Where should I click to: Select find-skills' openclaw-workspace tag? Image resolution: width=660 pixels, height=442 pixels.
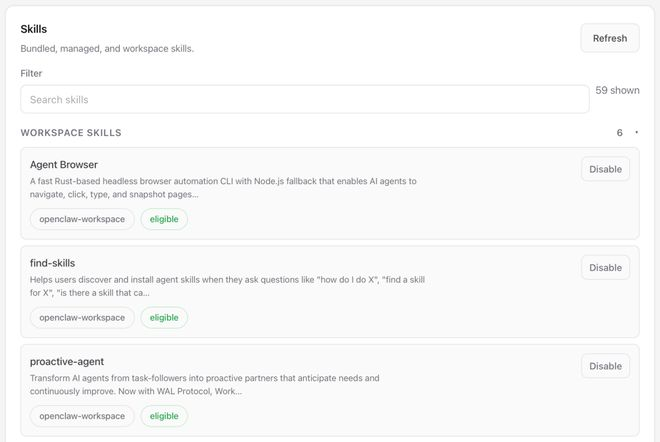coord(82,317)
